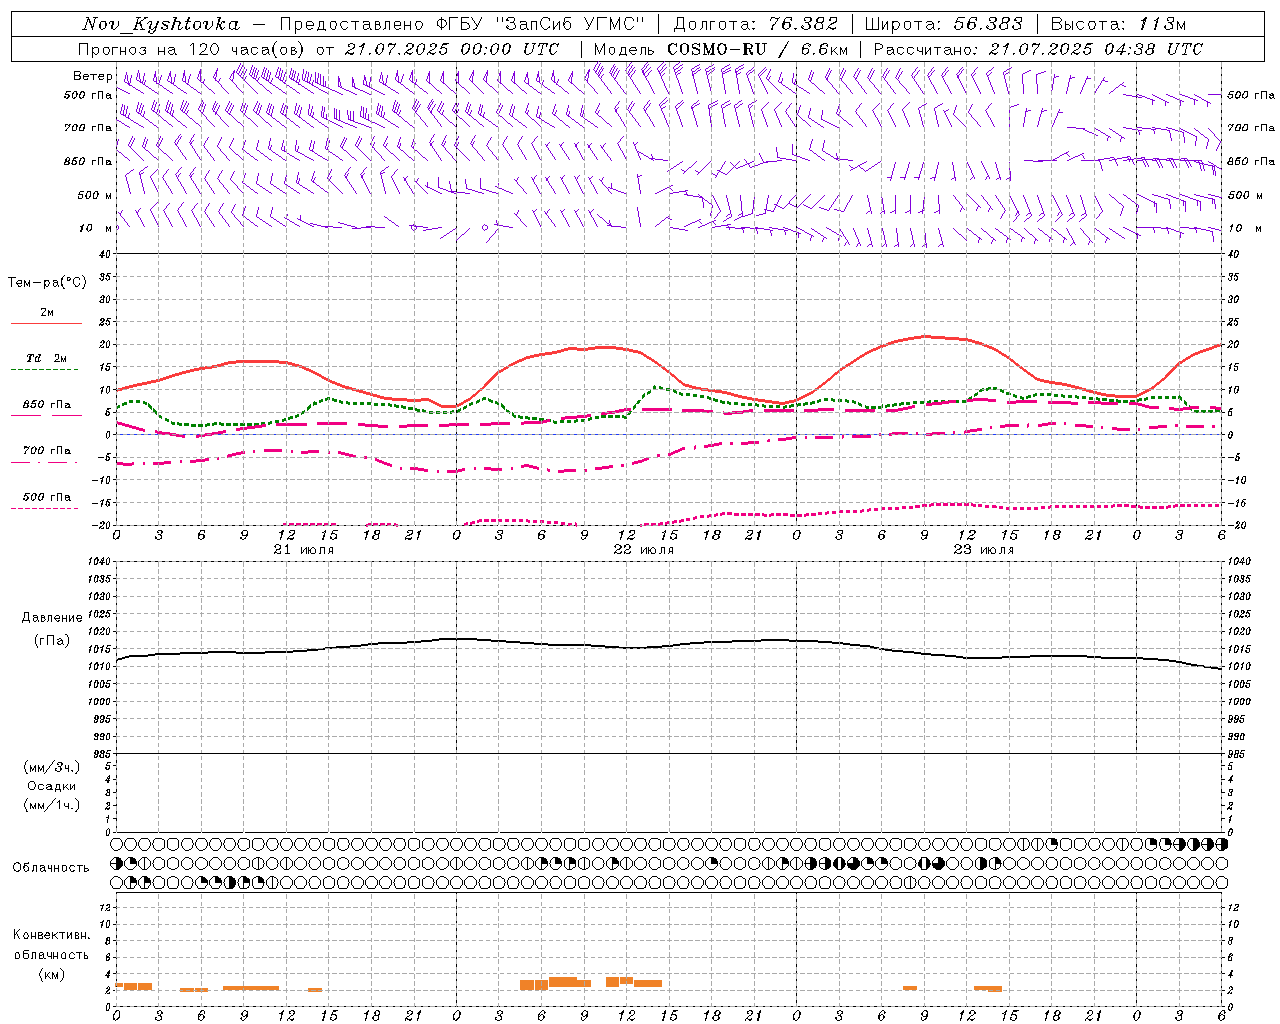
Task: Click the Ветер panel label
Action: coord(93,76)
